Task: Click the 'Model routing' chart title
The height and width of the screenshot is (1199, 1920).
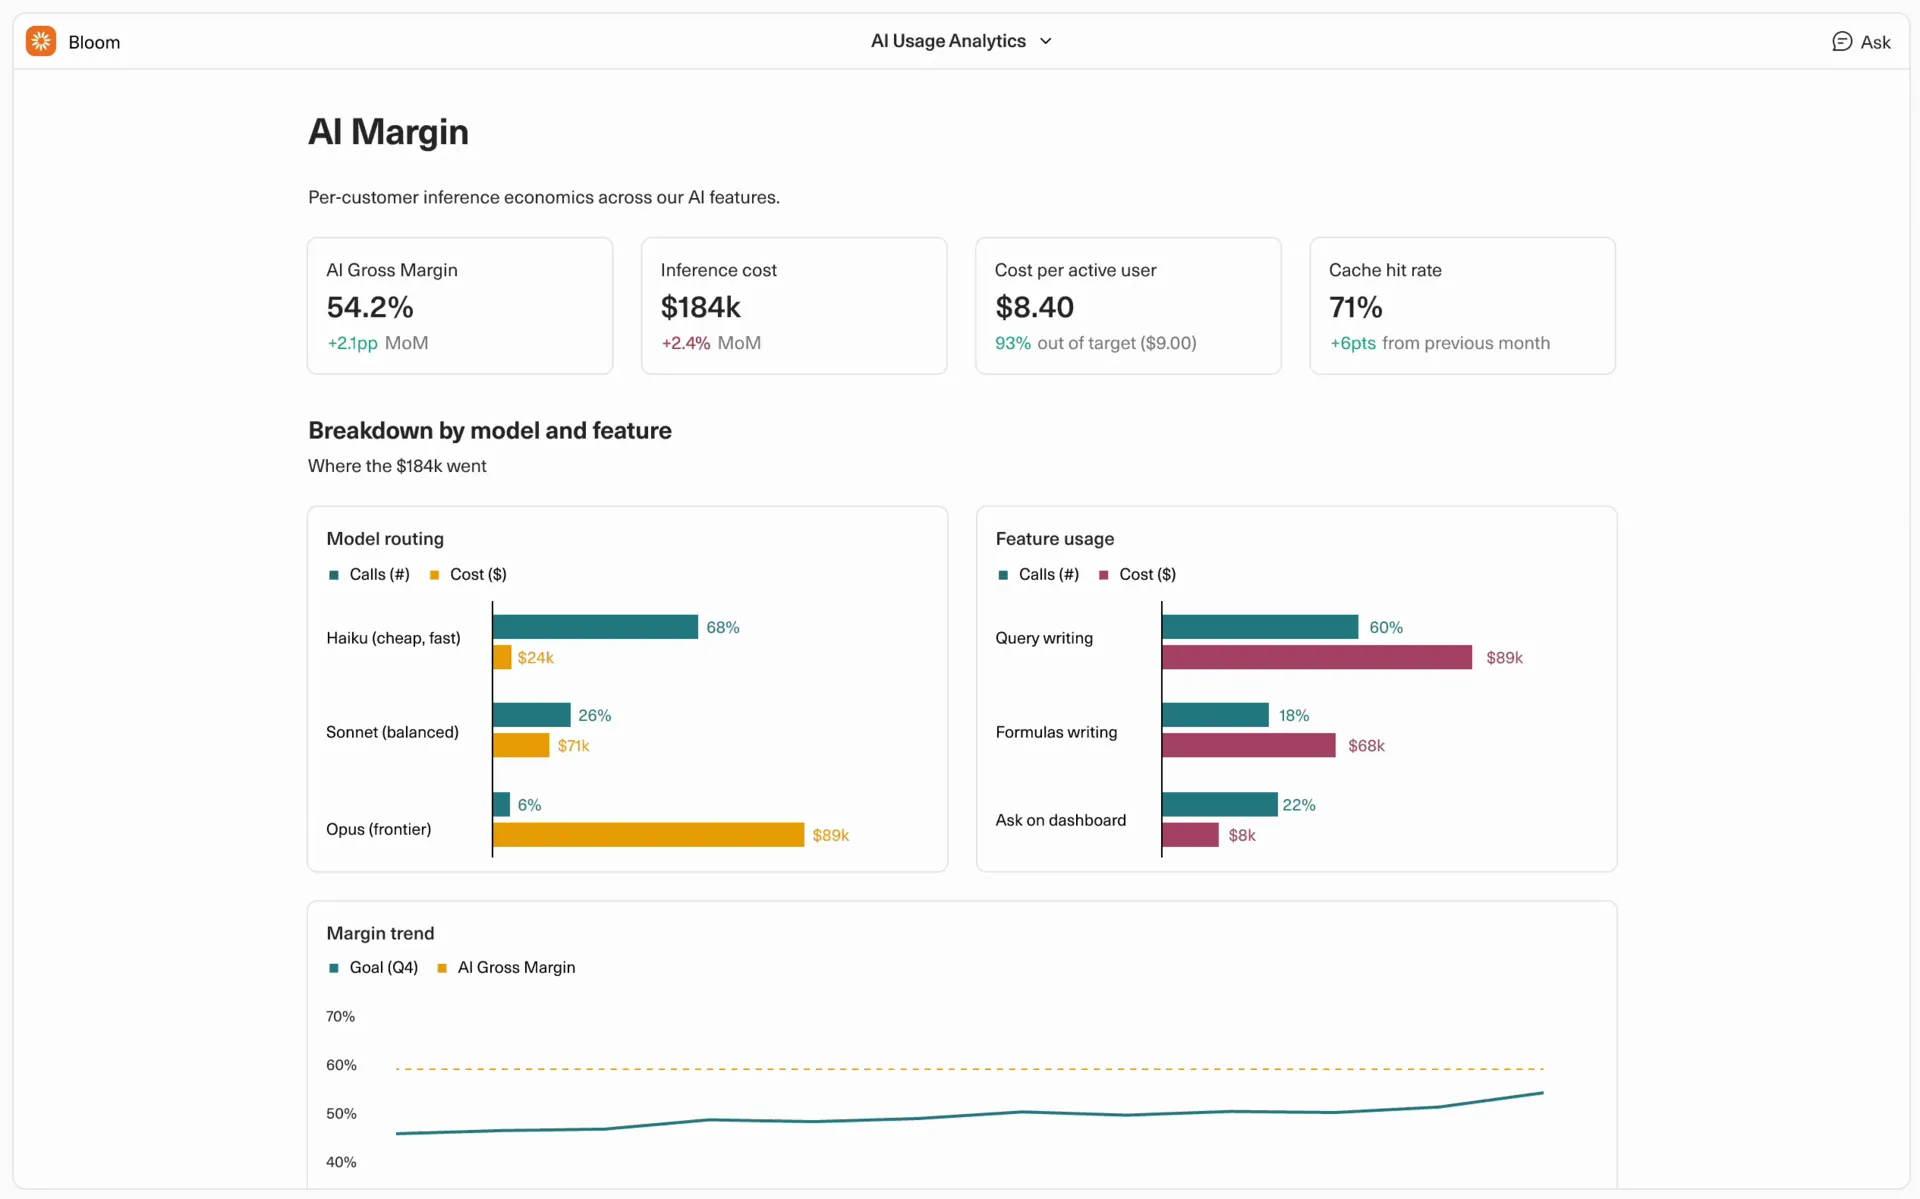Action: coord(385,539)
